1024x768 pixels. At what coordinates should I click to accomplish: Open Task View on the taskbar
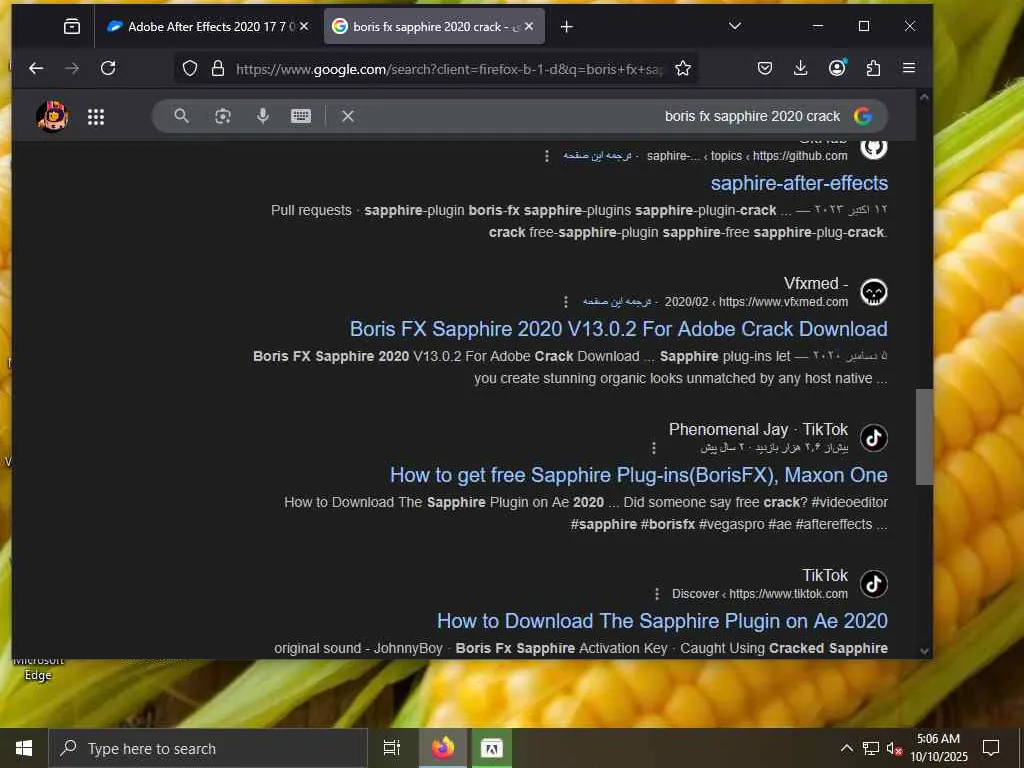[x=392, y=748]
